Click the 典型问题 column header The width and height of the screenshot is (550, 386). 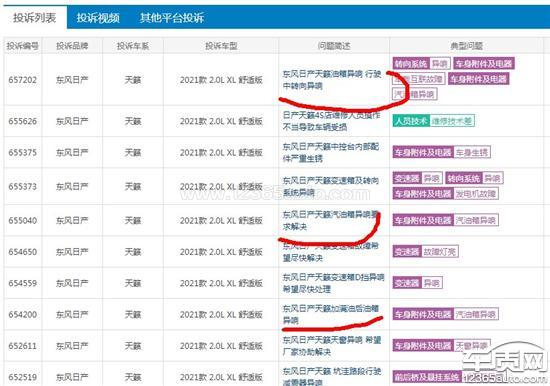pyautogui.click(x=466, y=46)
